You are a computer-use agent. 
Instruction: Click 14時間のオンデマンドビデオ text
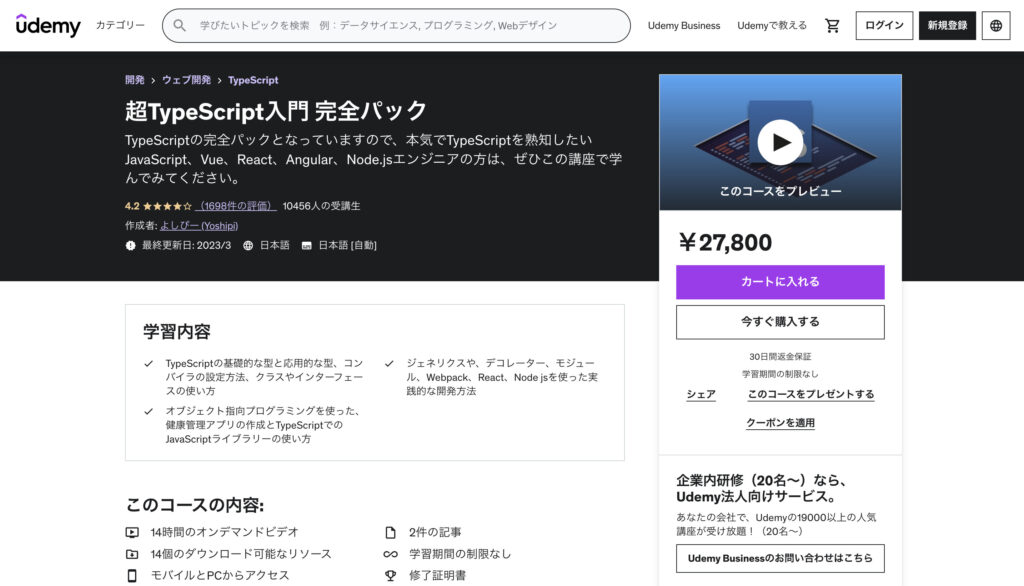[225, 532]
